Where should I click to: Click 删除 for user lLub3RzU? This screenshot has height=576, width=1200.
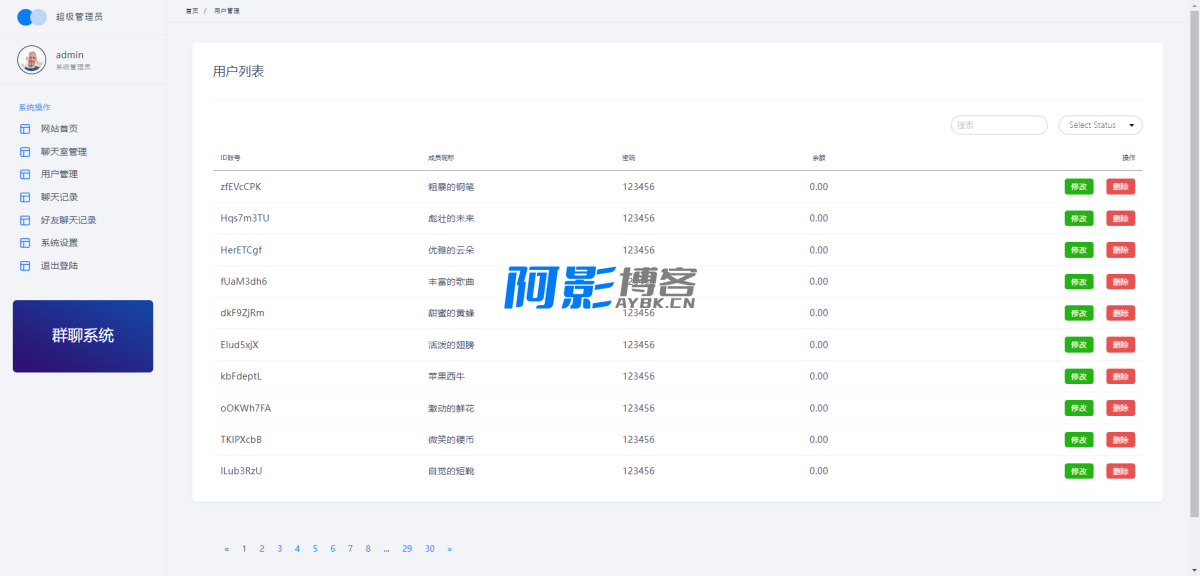click(1120, 471)
